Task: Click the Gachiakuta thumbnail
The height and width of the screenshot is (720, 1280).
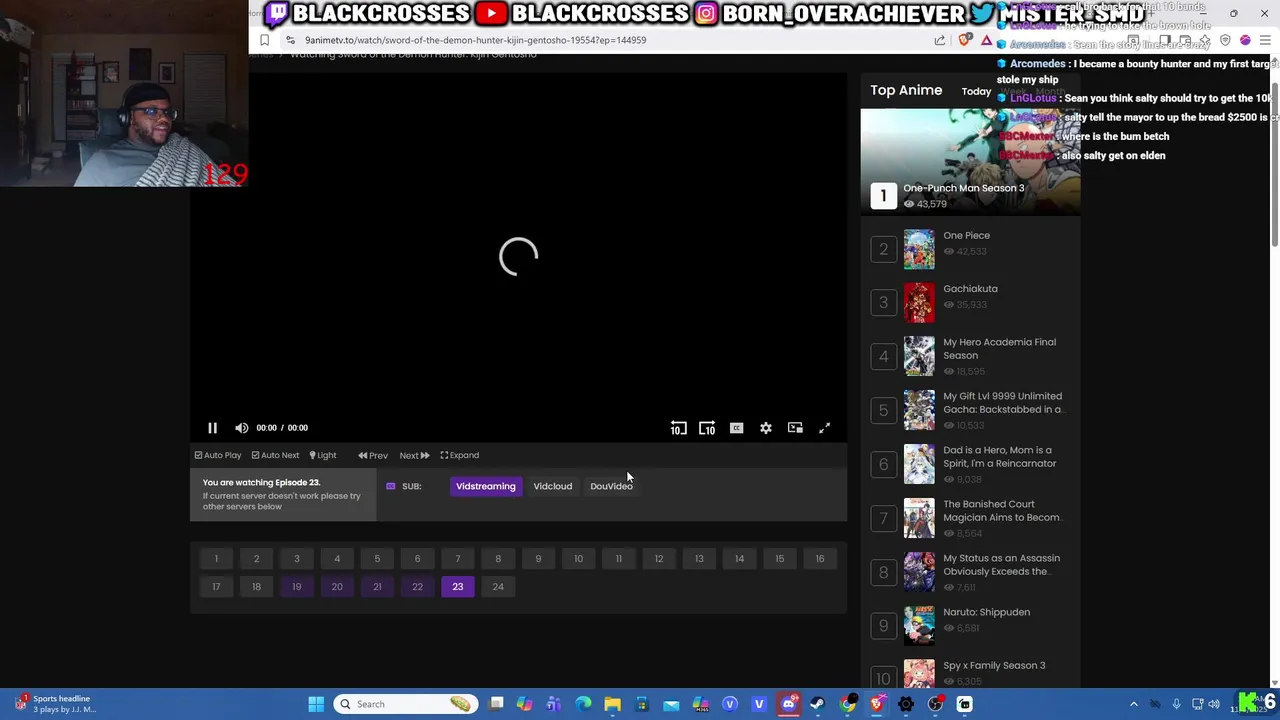Action: (x=919, y=303)
